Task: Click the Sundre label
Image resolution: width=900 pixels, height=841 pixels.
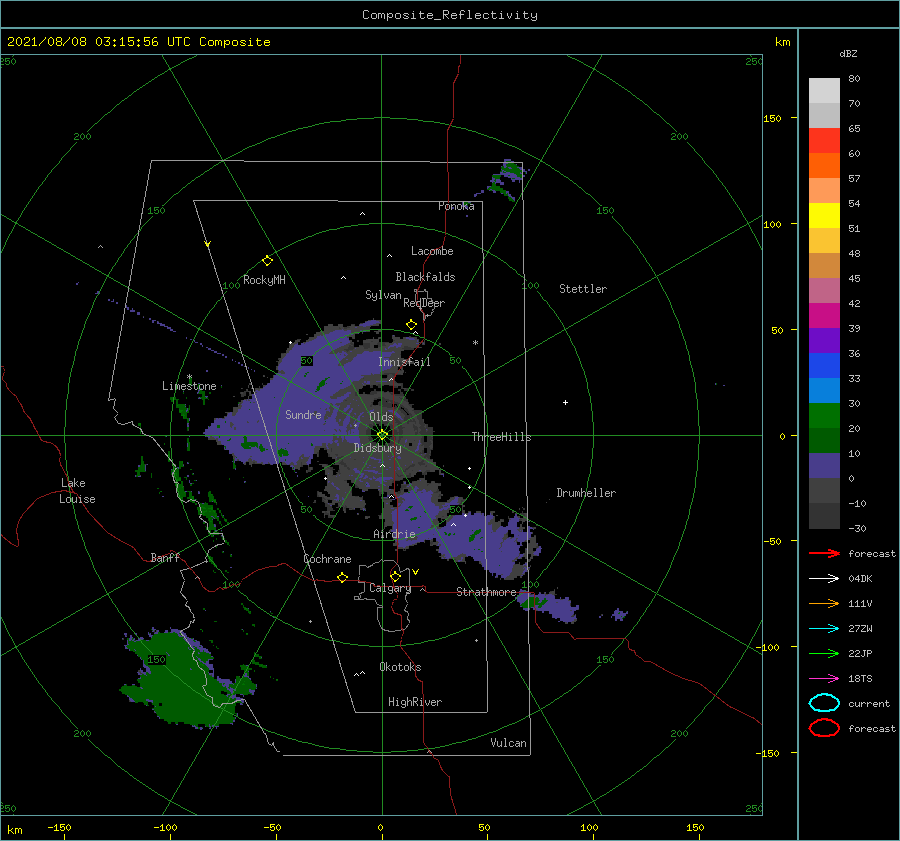Action: click(x=303, y=414)
